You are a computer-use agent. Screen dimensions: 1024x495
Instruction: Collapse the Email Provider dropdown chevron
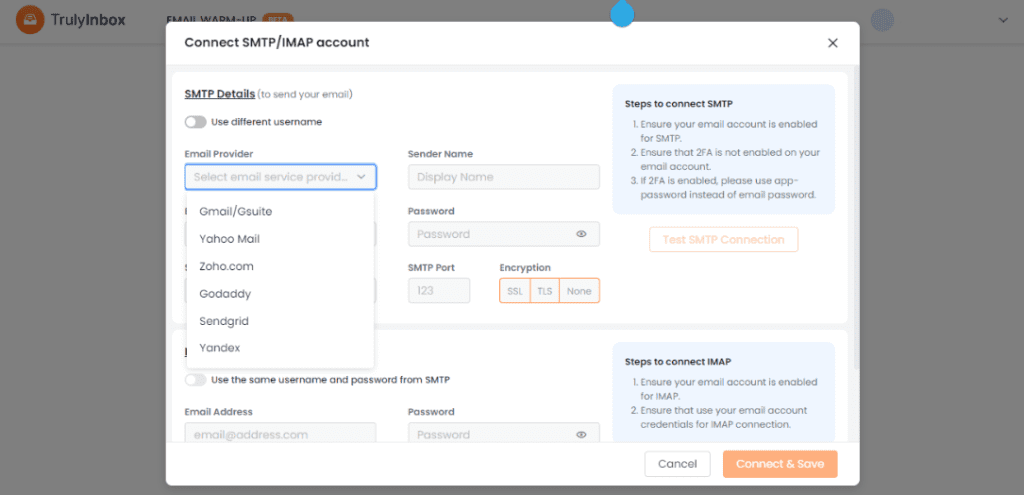361,177
